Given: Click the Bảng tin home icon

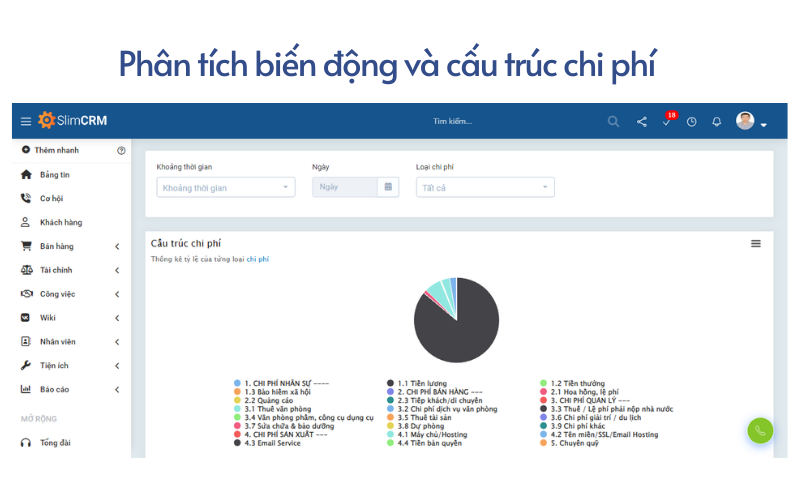Looking at the screenshot, I should pos(26,174).
